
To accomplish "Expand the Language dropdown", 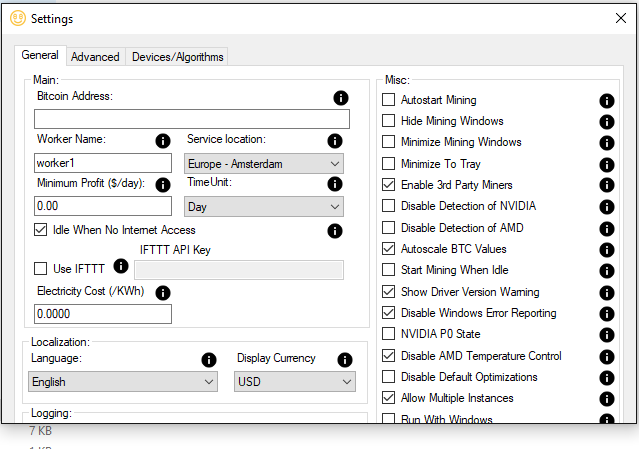I will (x=123, y=381).
